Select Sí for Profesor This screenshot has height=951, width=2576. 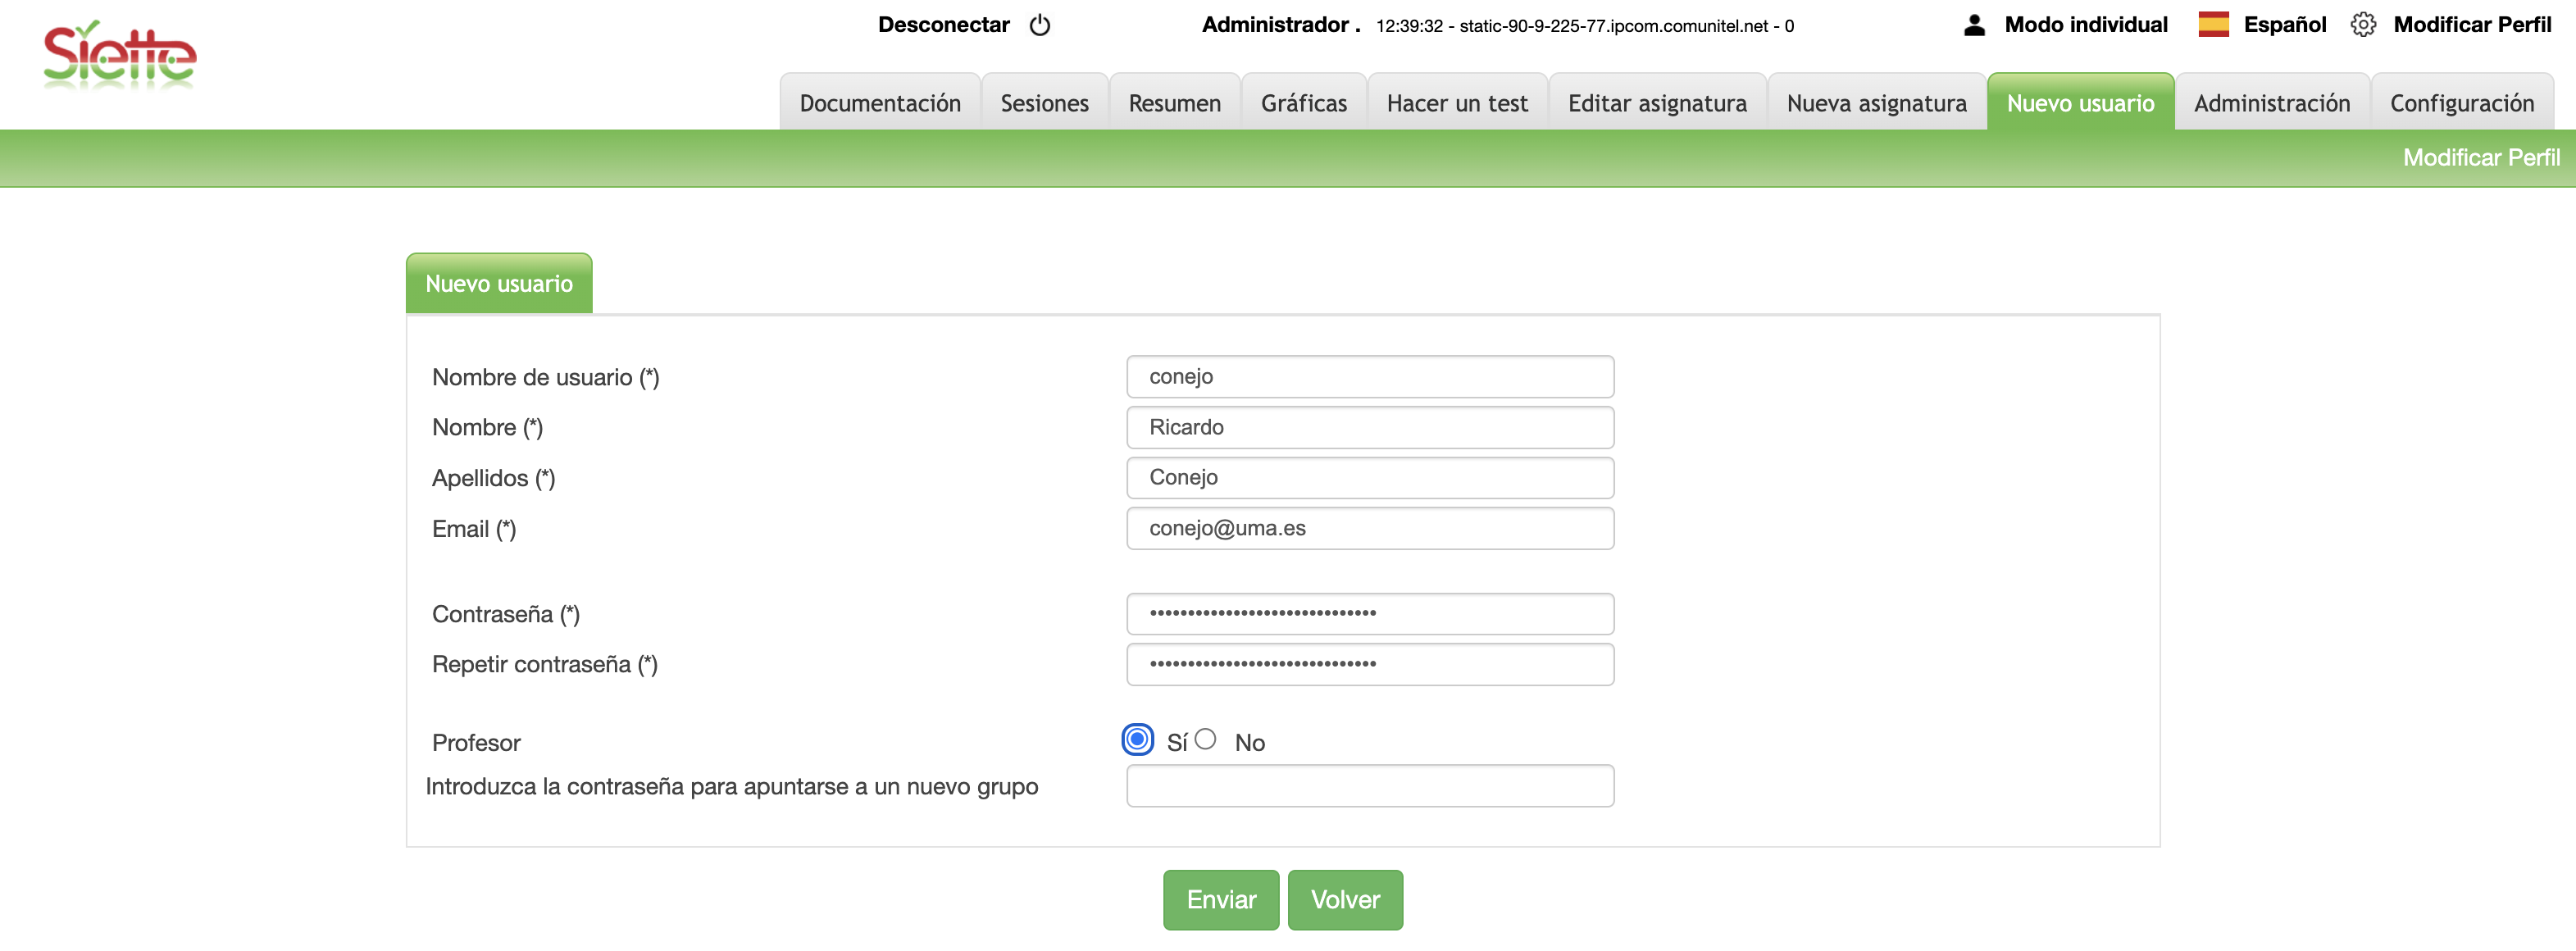coord(1137,740)
